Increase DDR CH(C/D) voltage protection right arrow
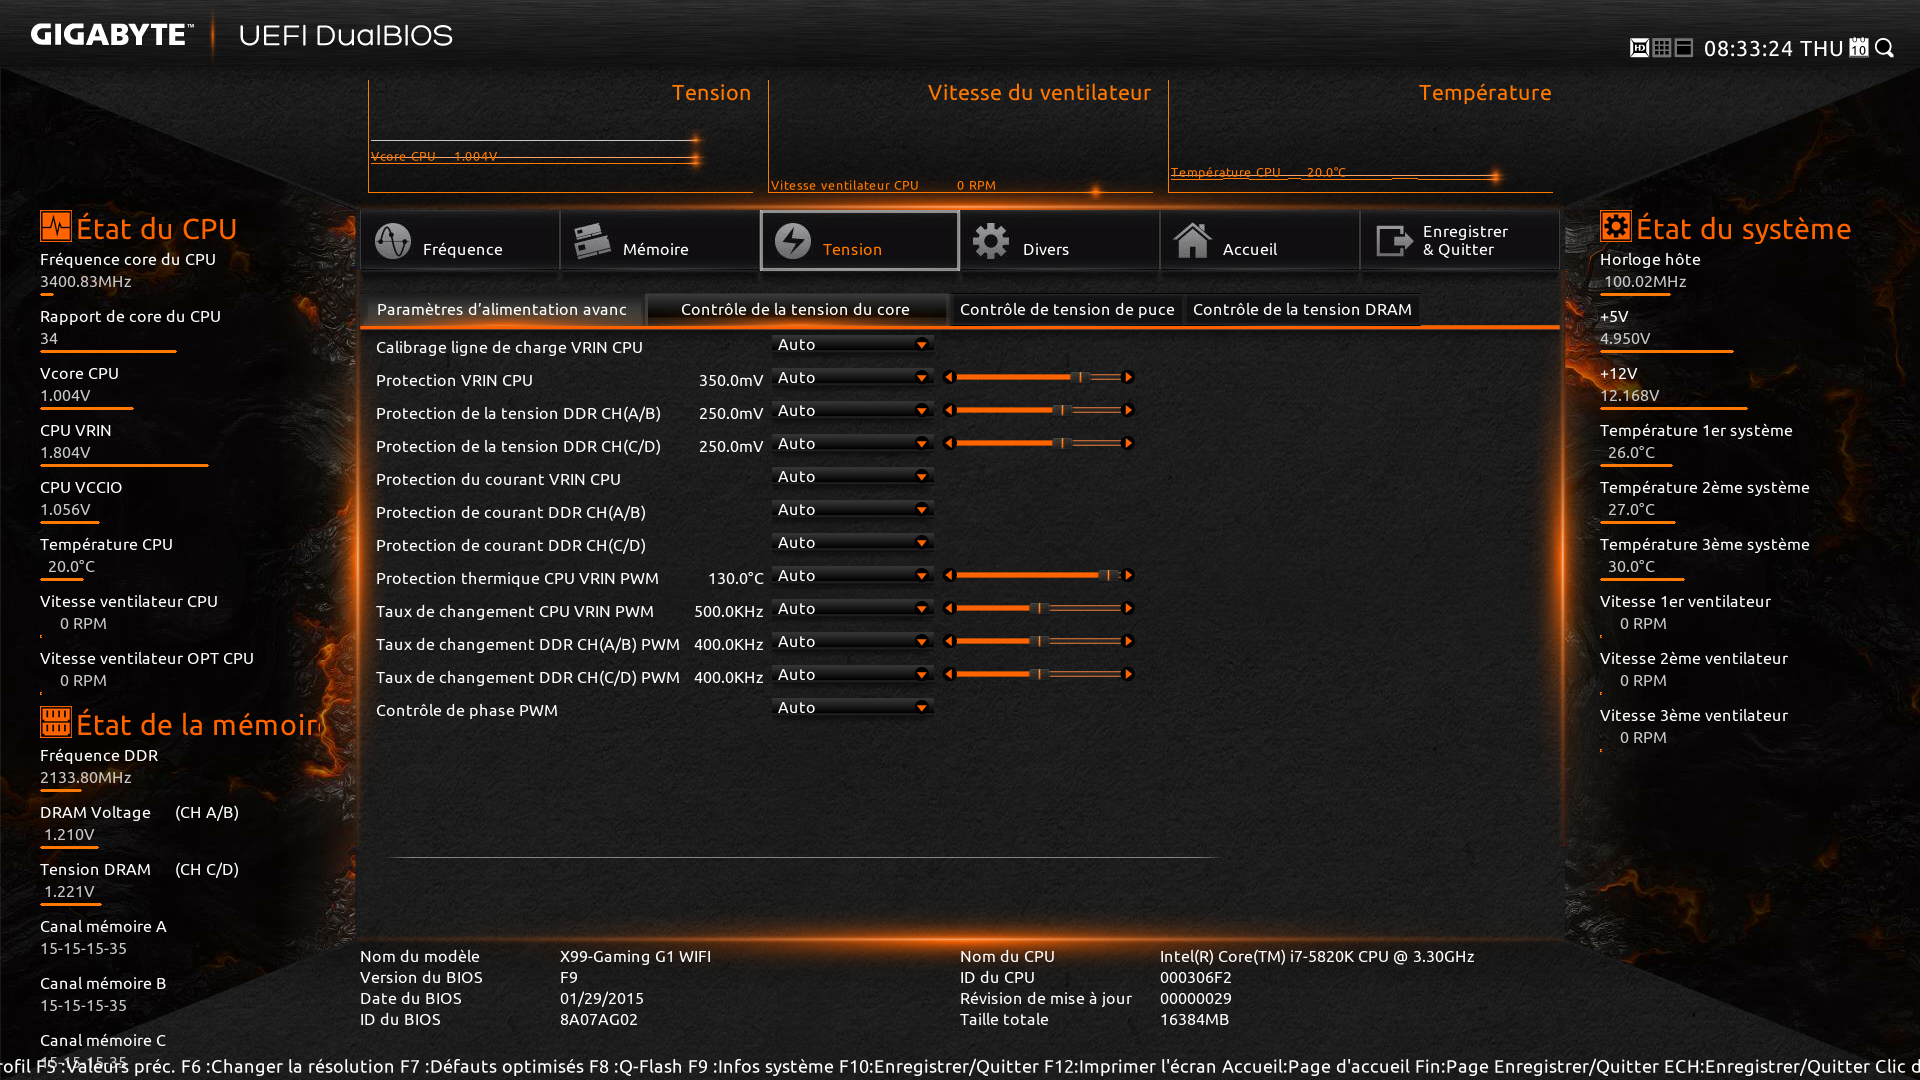Screen dimensions: 1920x1080 (1128, 443)
